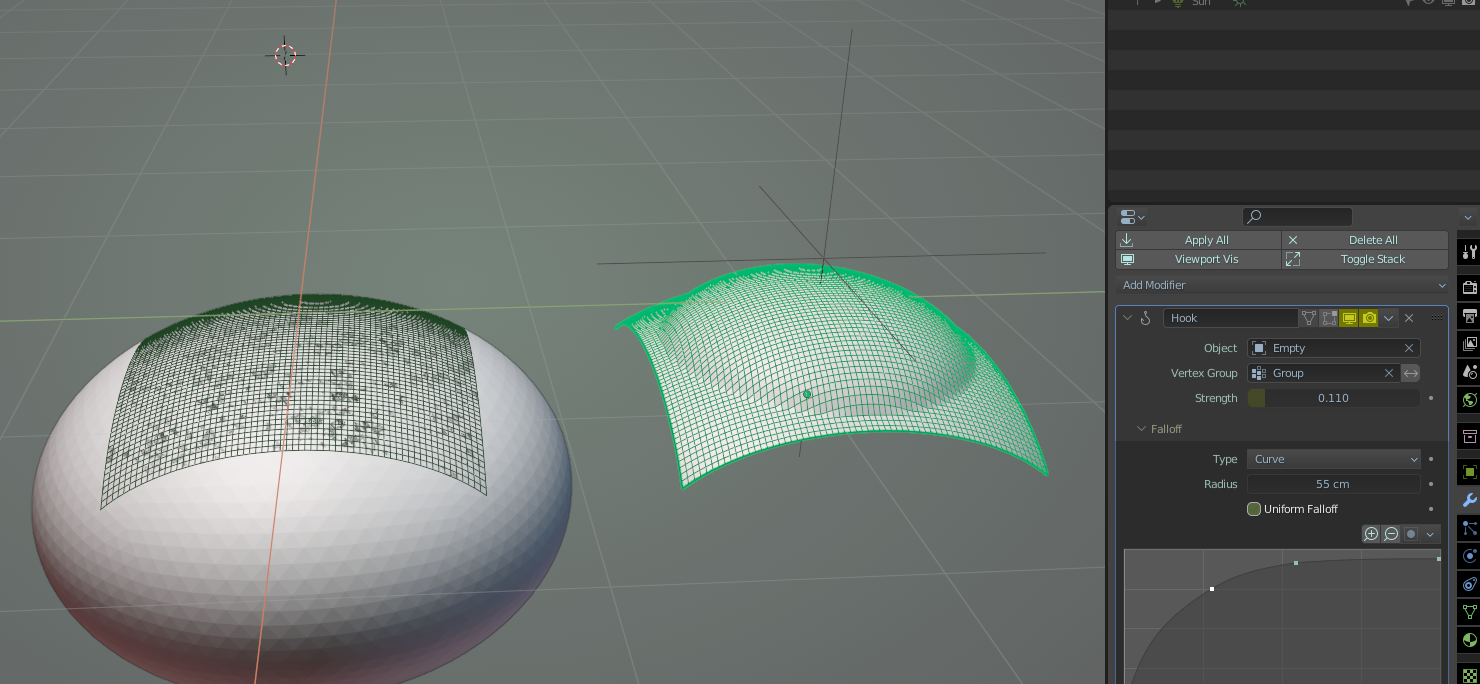Open the Physics properties tab icon
Screen dimensions: 1480x684
click(1469, 556)
